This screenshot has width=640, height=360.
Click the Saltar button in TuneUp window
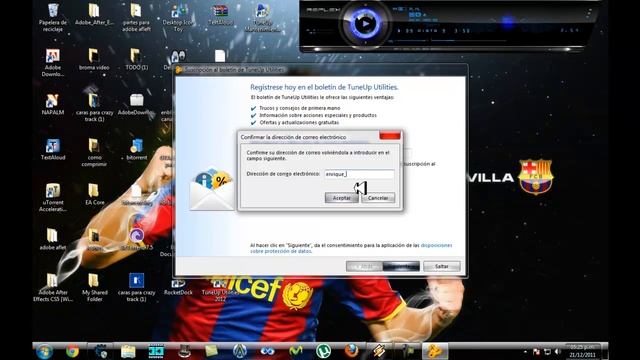[442, 267]
